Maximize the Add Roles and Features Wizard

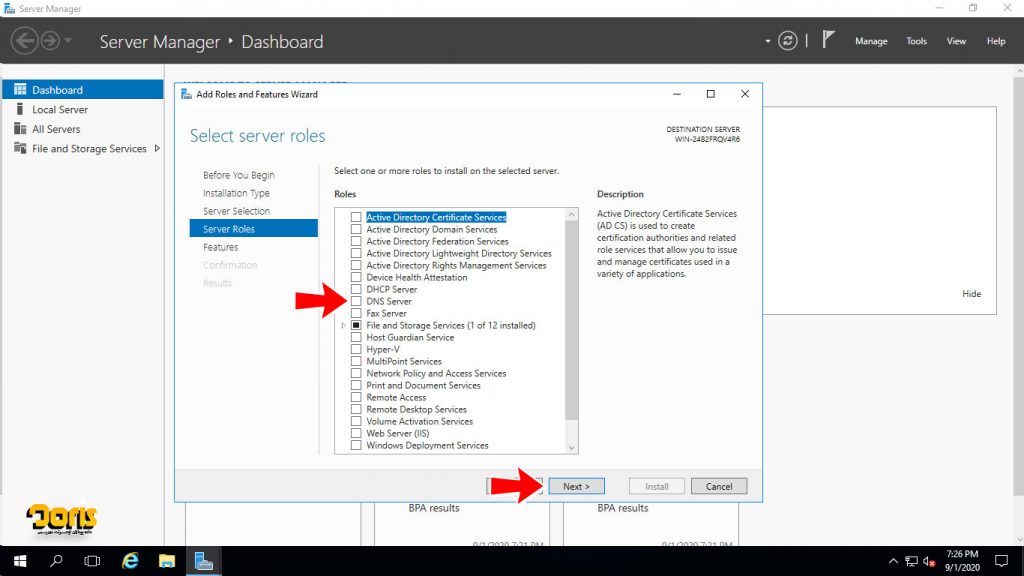pos(711,94)
